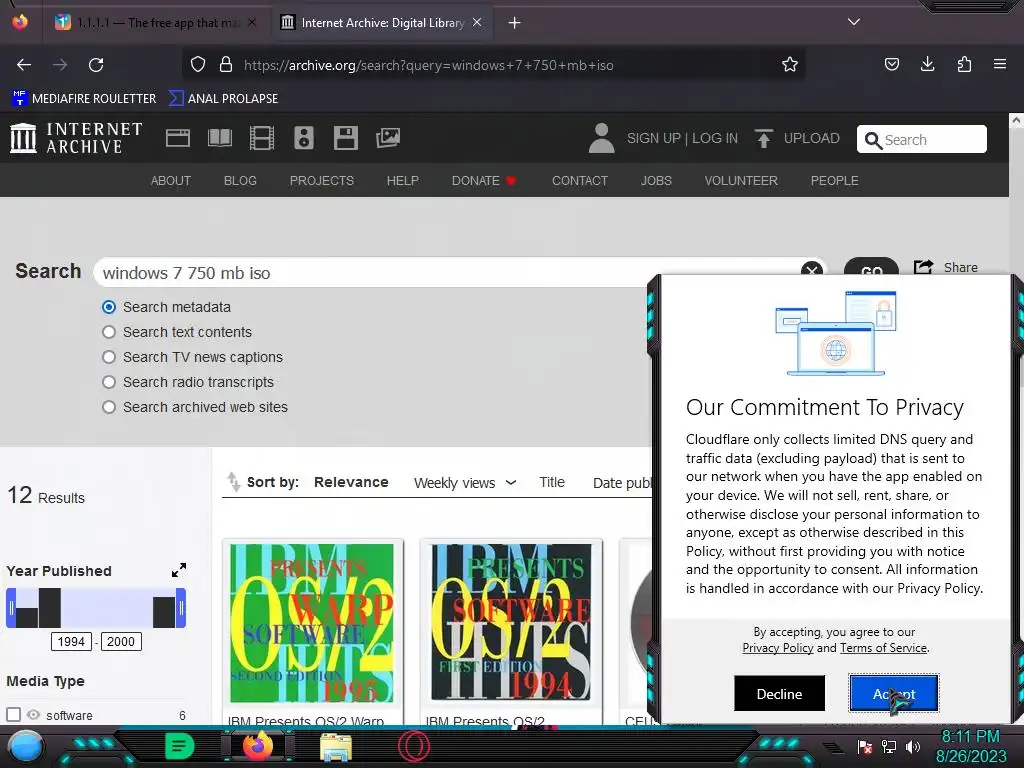
Task: Sort results by Title
Action: [x=552, y=482]
